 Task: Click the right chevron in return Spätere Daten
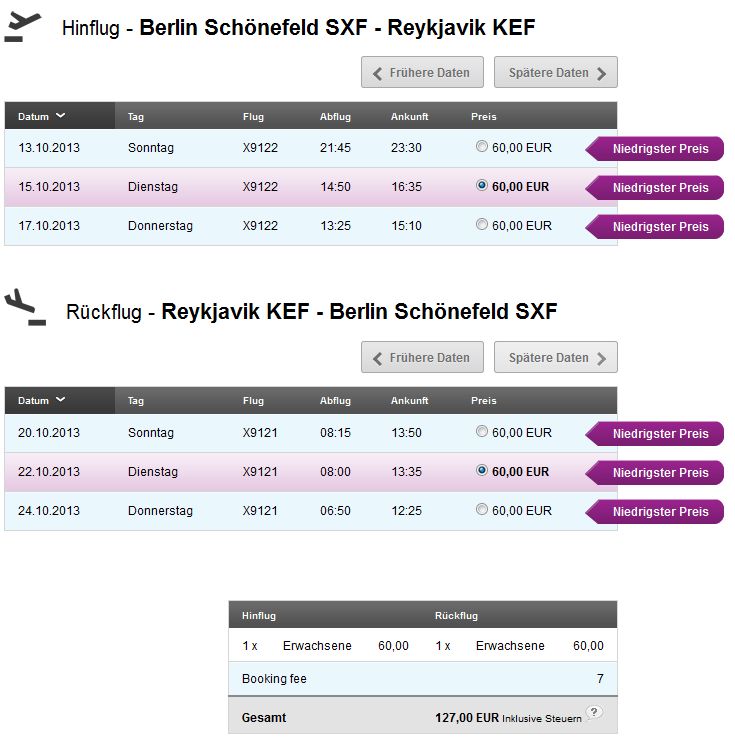(x=601, y=359)
